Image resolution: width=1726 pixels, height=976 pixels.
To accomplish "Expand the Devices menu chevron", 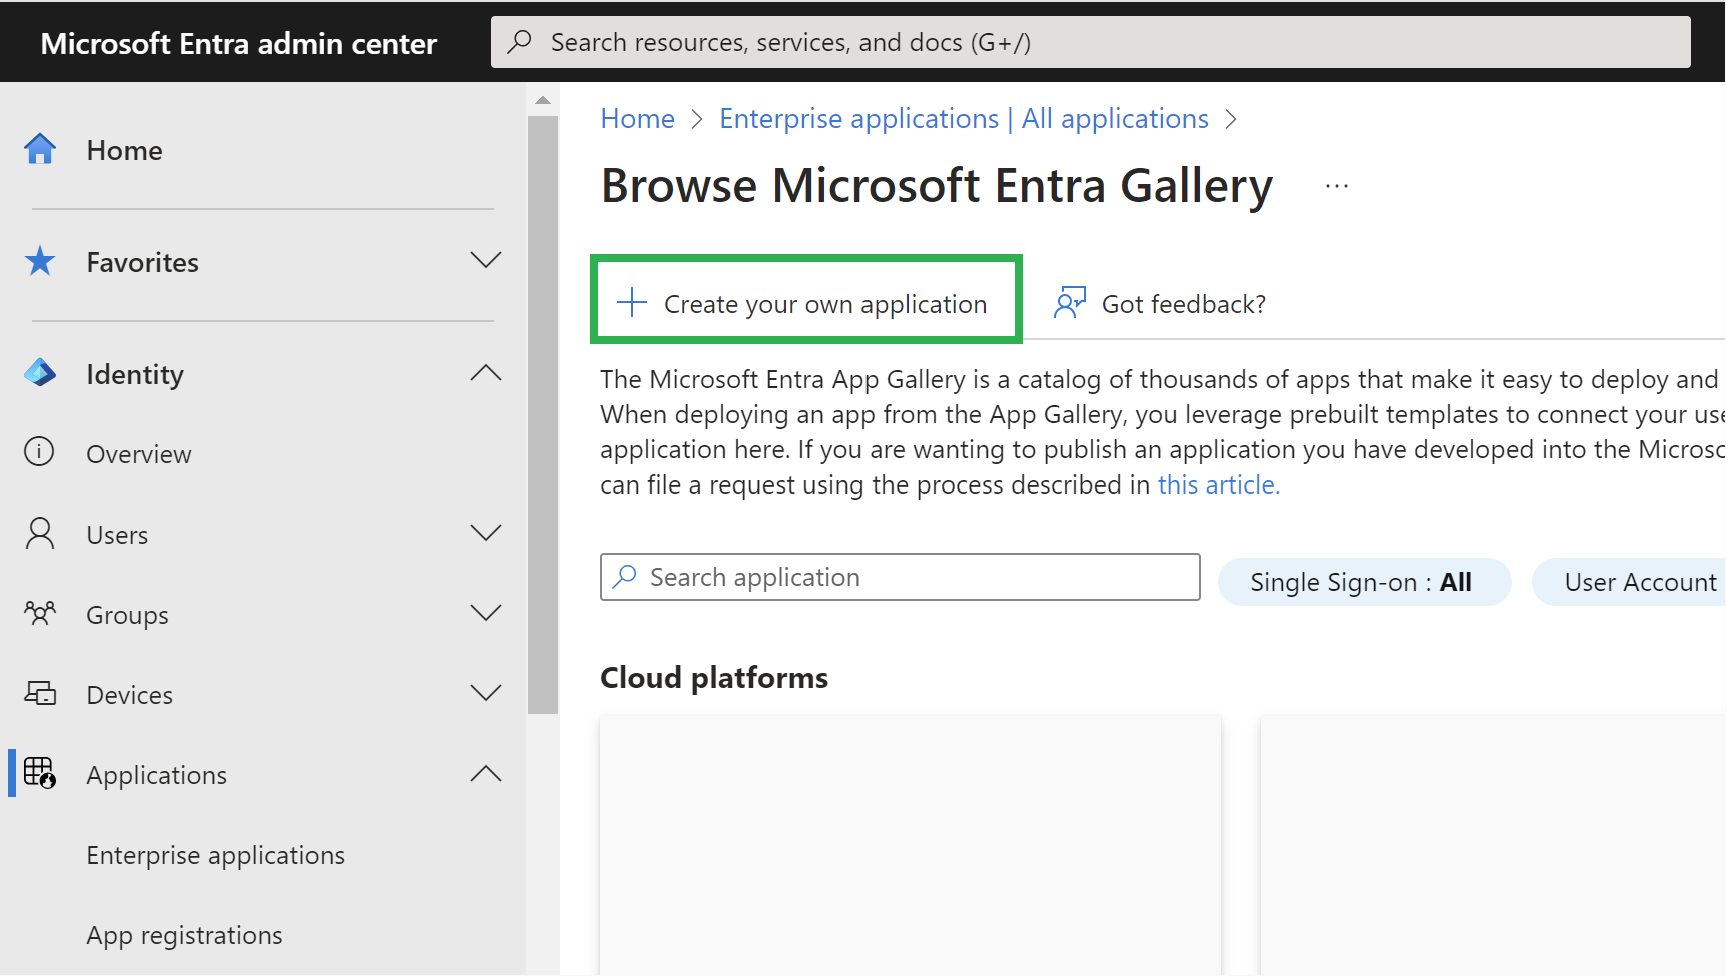I will click(x=486, y=693).
